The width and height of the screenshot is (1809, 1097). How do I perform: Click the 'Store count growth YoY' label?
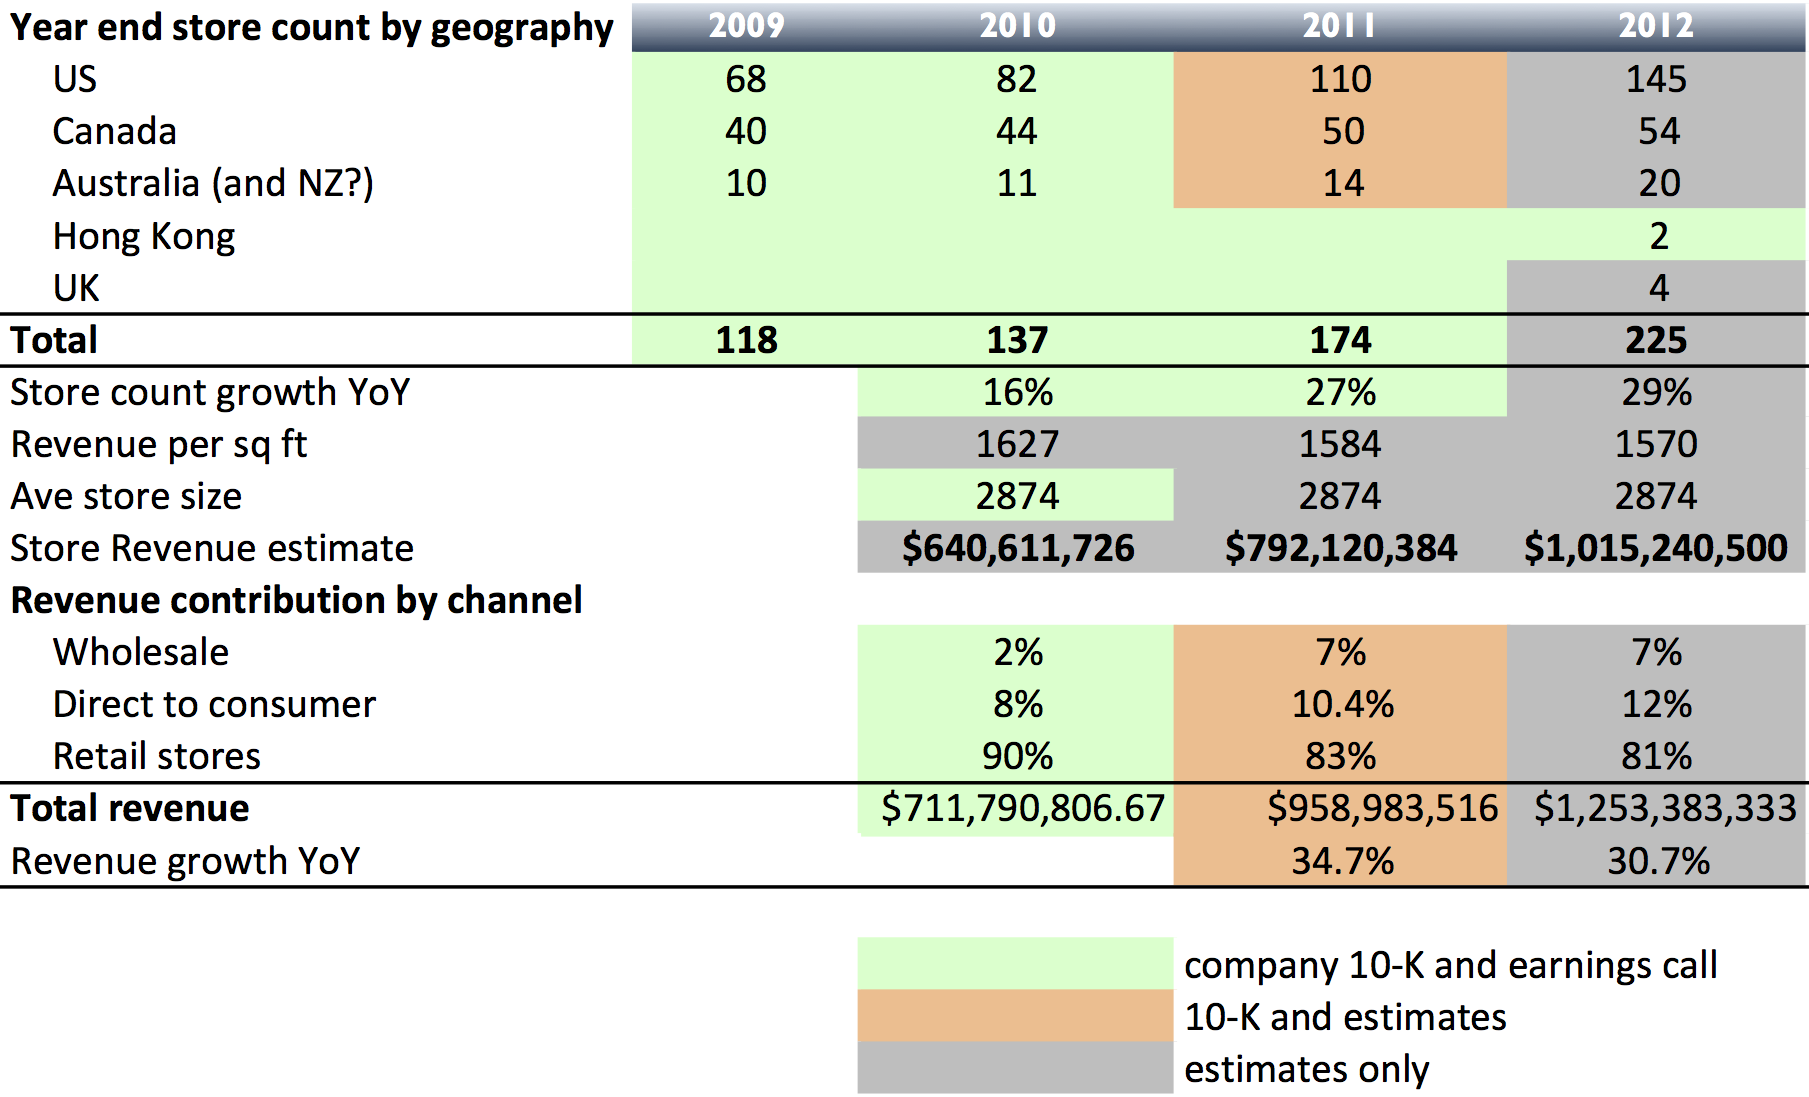click(210, 392)
